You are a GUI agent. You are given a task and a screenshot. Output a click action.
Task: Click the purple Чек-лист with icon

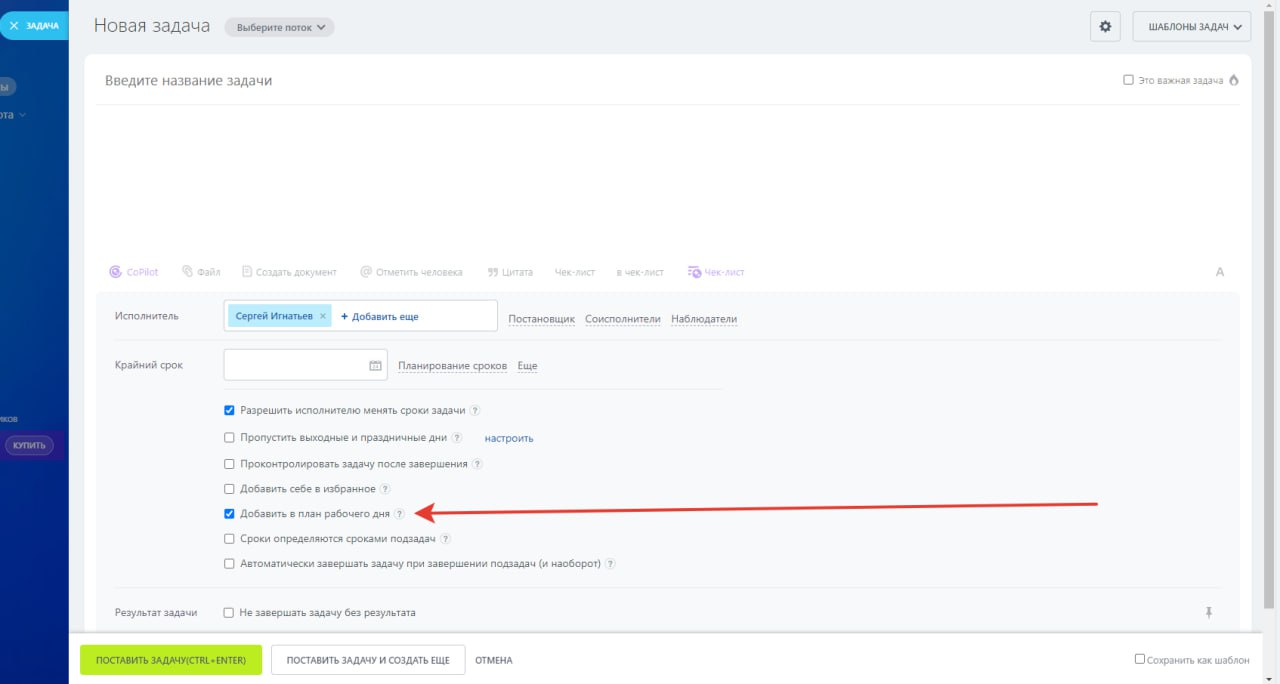click(x=716, y=272)
